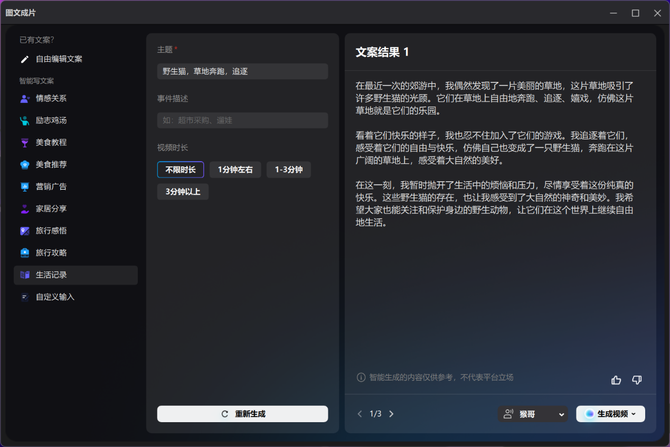The height and width of the screenshot is (447, 670).
Task: Go to the previous copy result
Action: coord(360,414)
